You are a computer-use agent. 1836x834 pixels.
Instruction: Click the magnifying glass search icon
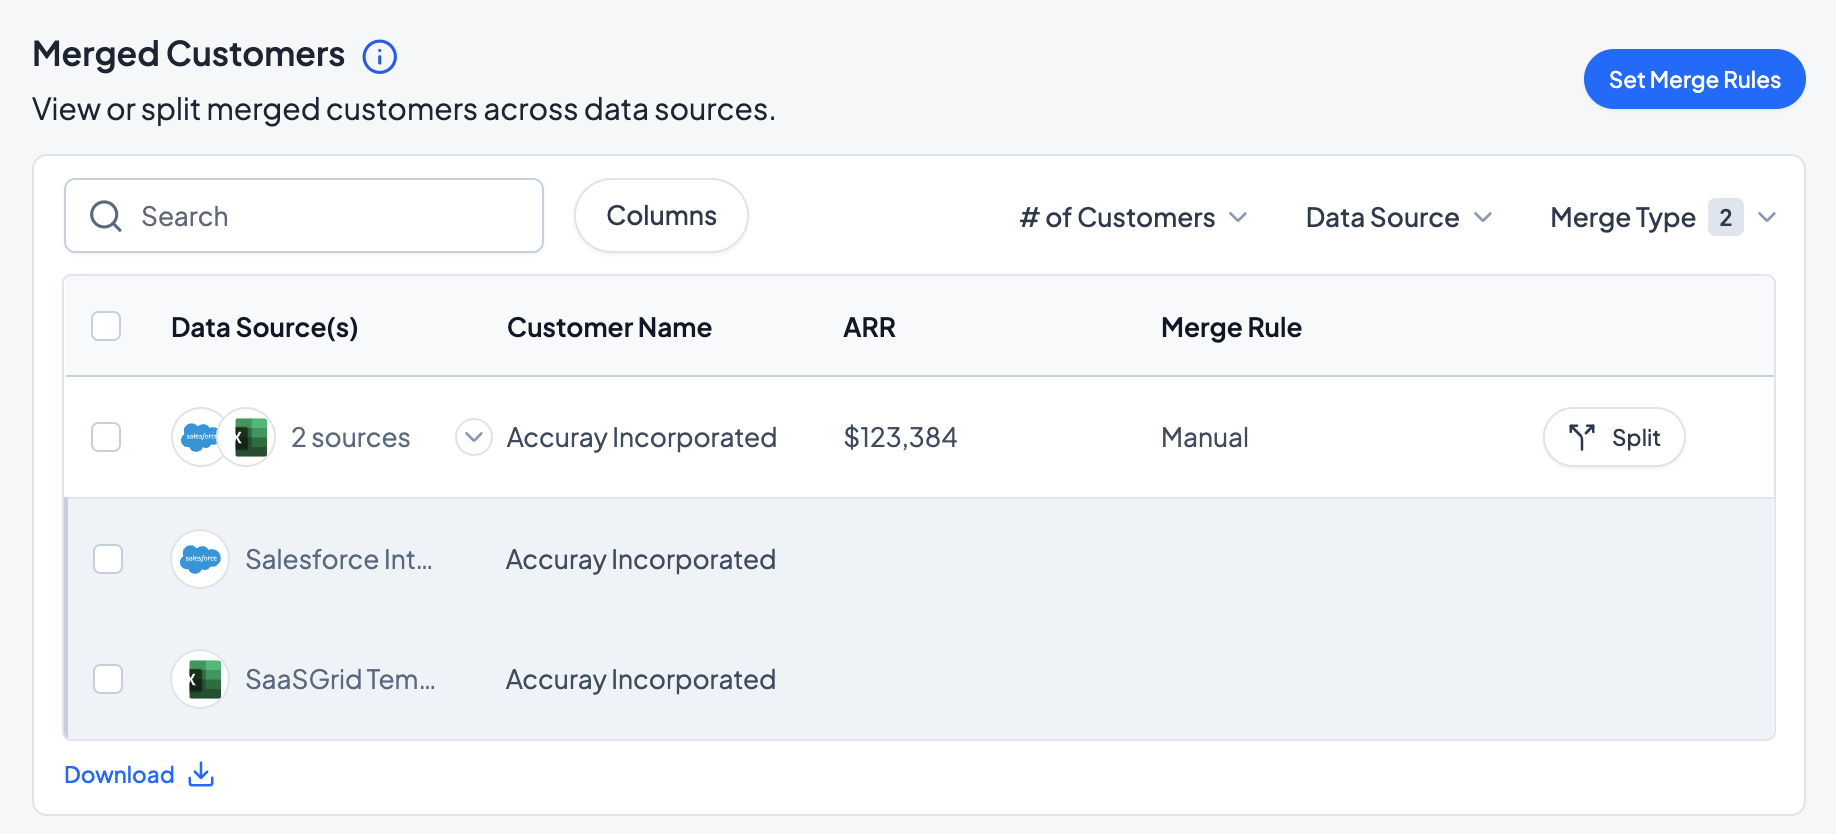106,216
